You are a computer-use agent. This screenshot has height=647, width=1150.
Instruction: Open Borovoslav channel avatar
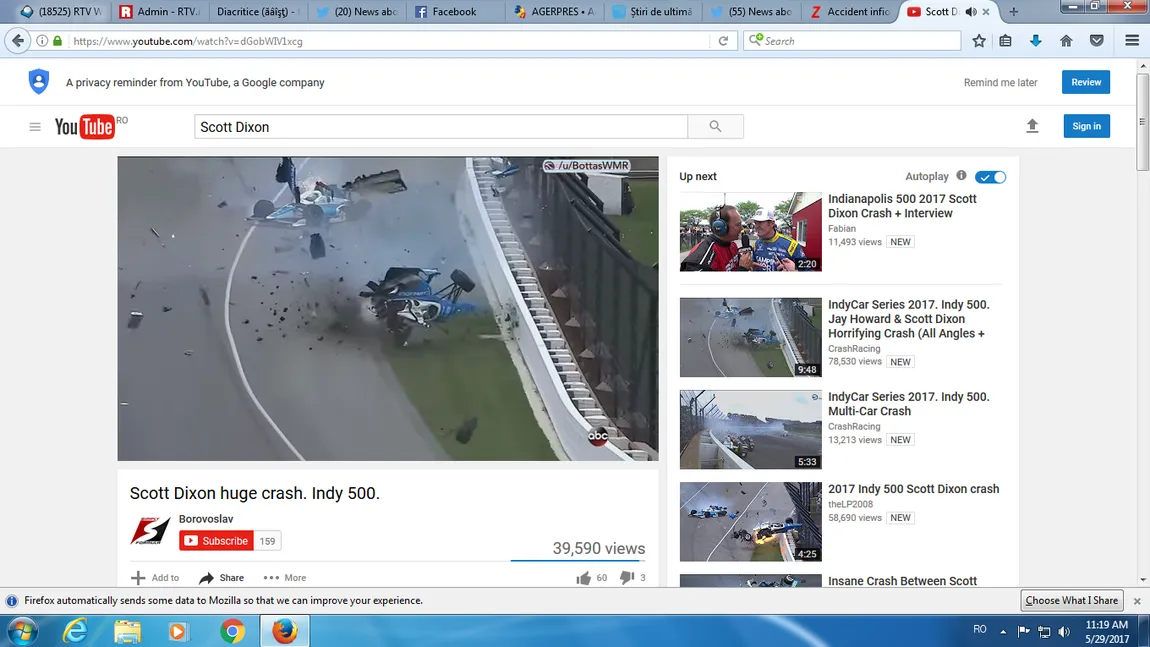point(150,530)
